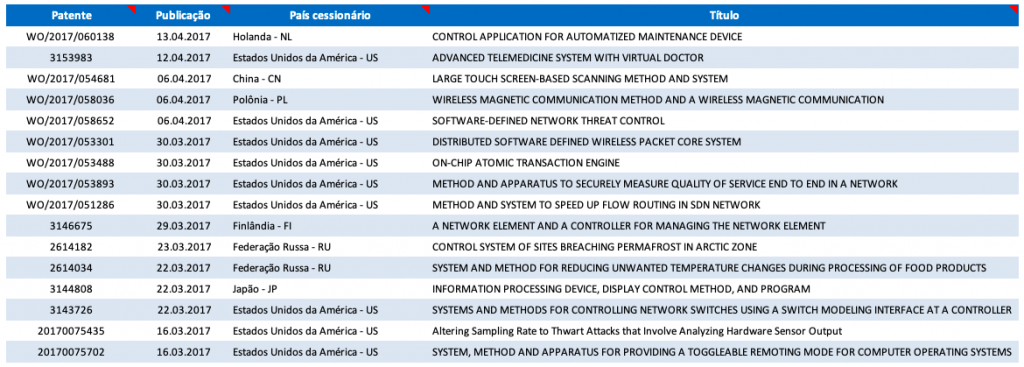Select title SOFTWARE-DEFINED NETWORK THREAT CONTROL
1024x367 pixels.
549,121
